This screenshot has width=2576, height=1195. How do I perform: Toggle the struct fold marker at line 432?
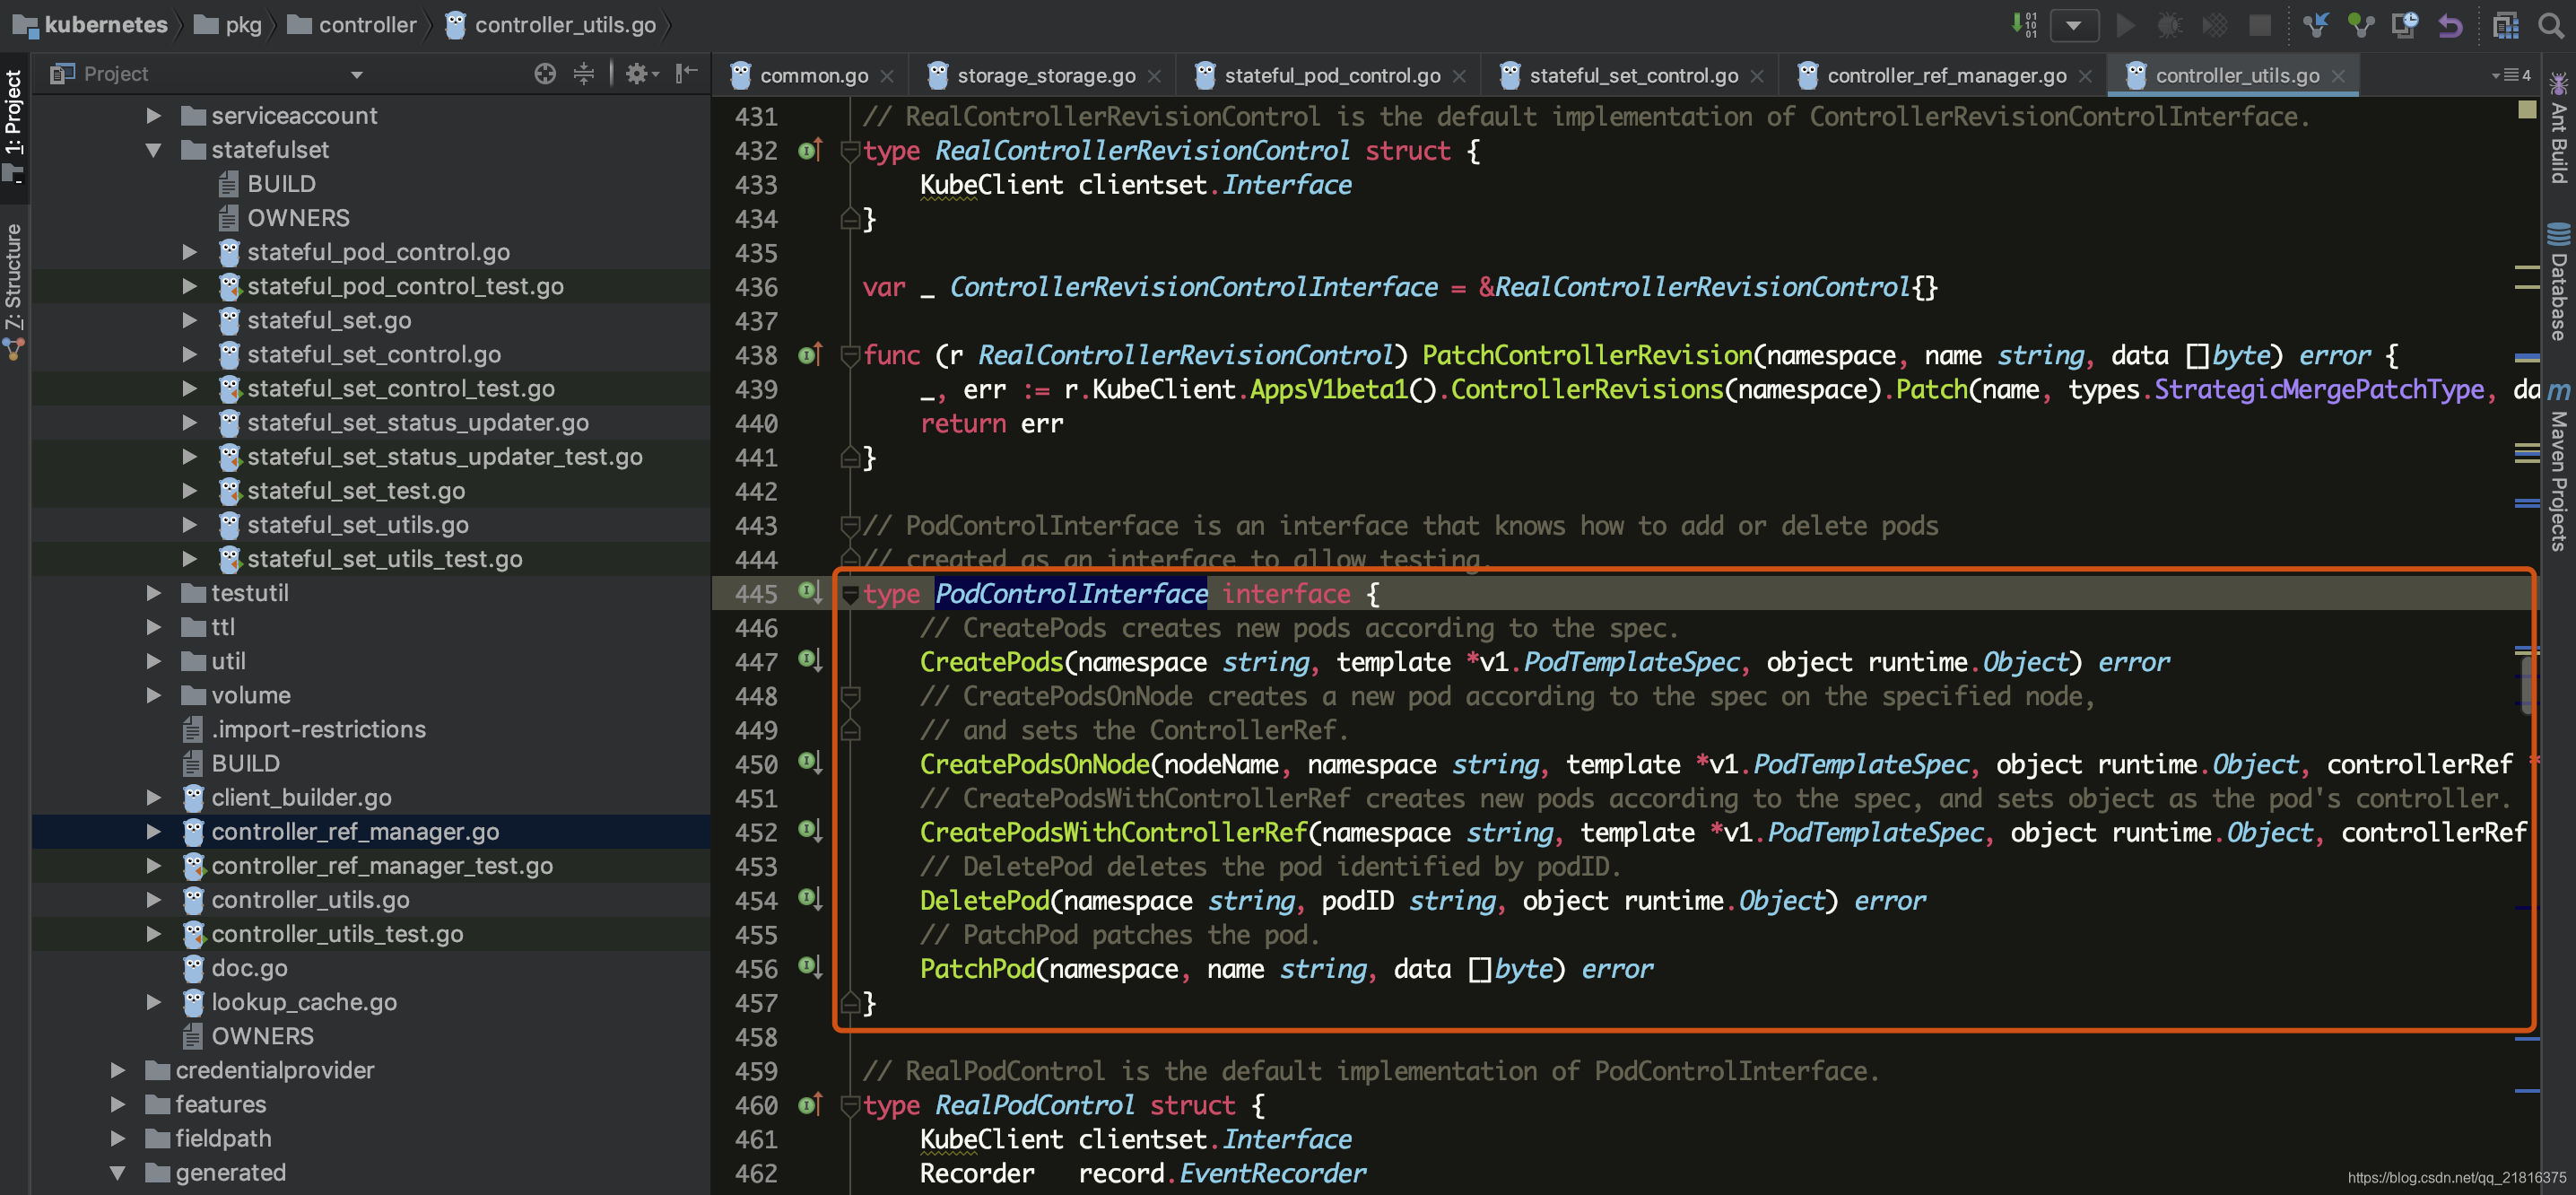click(x=851, y=151)
